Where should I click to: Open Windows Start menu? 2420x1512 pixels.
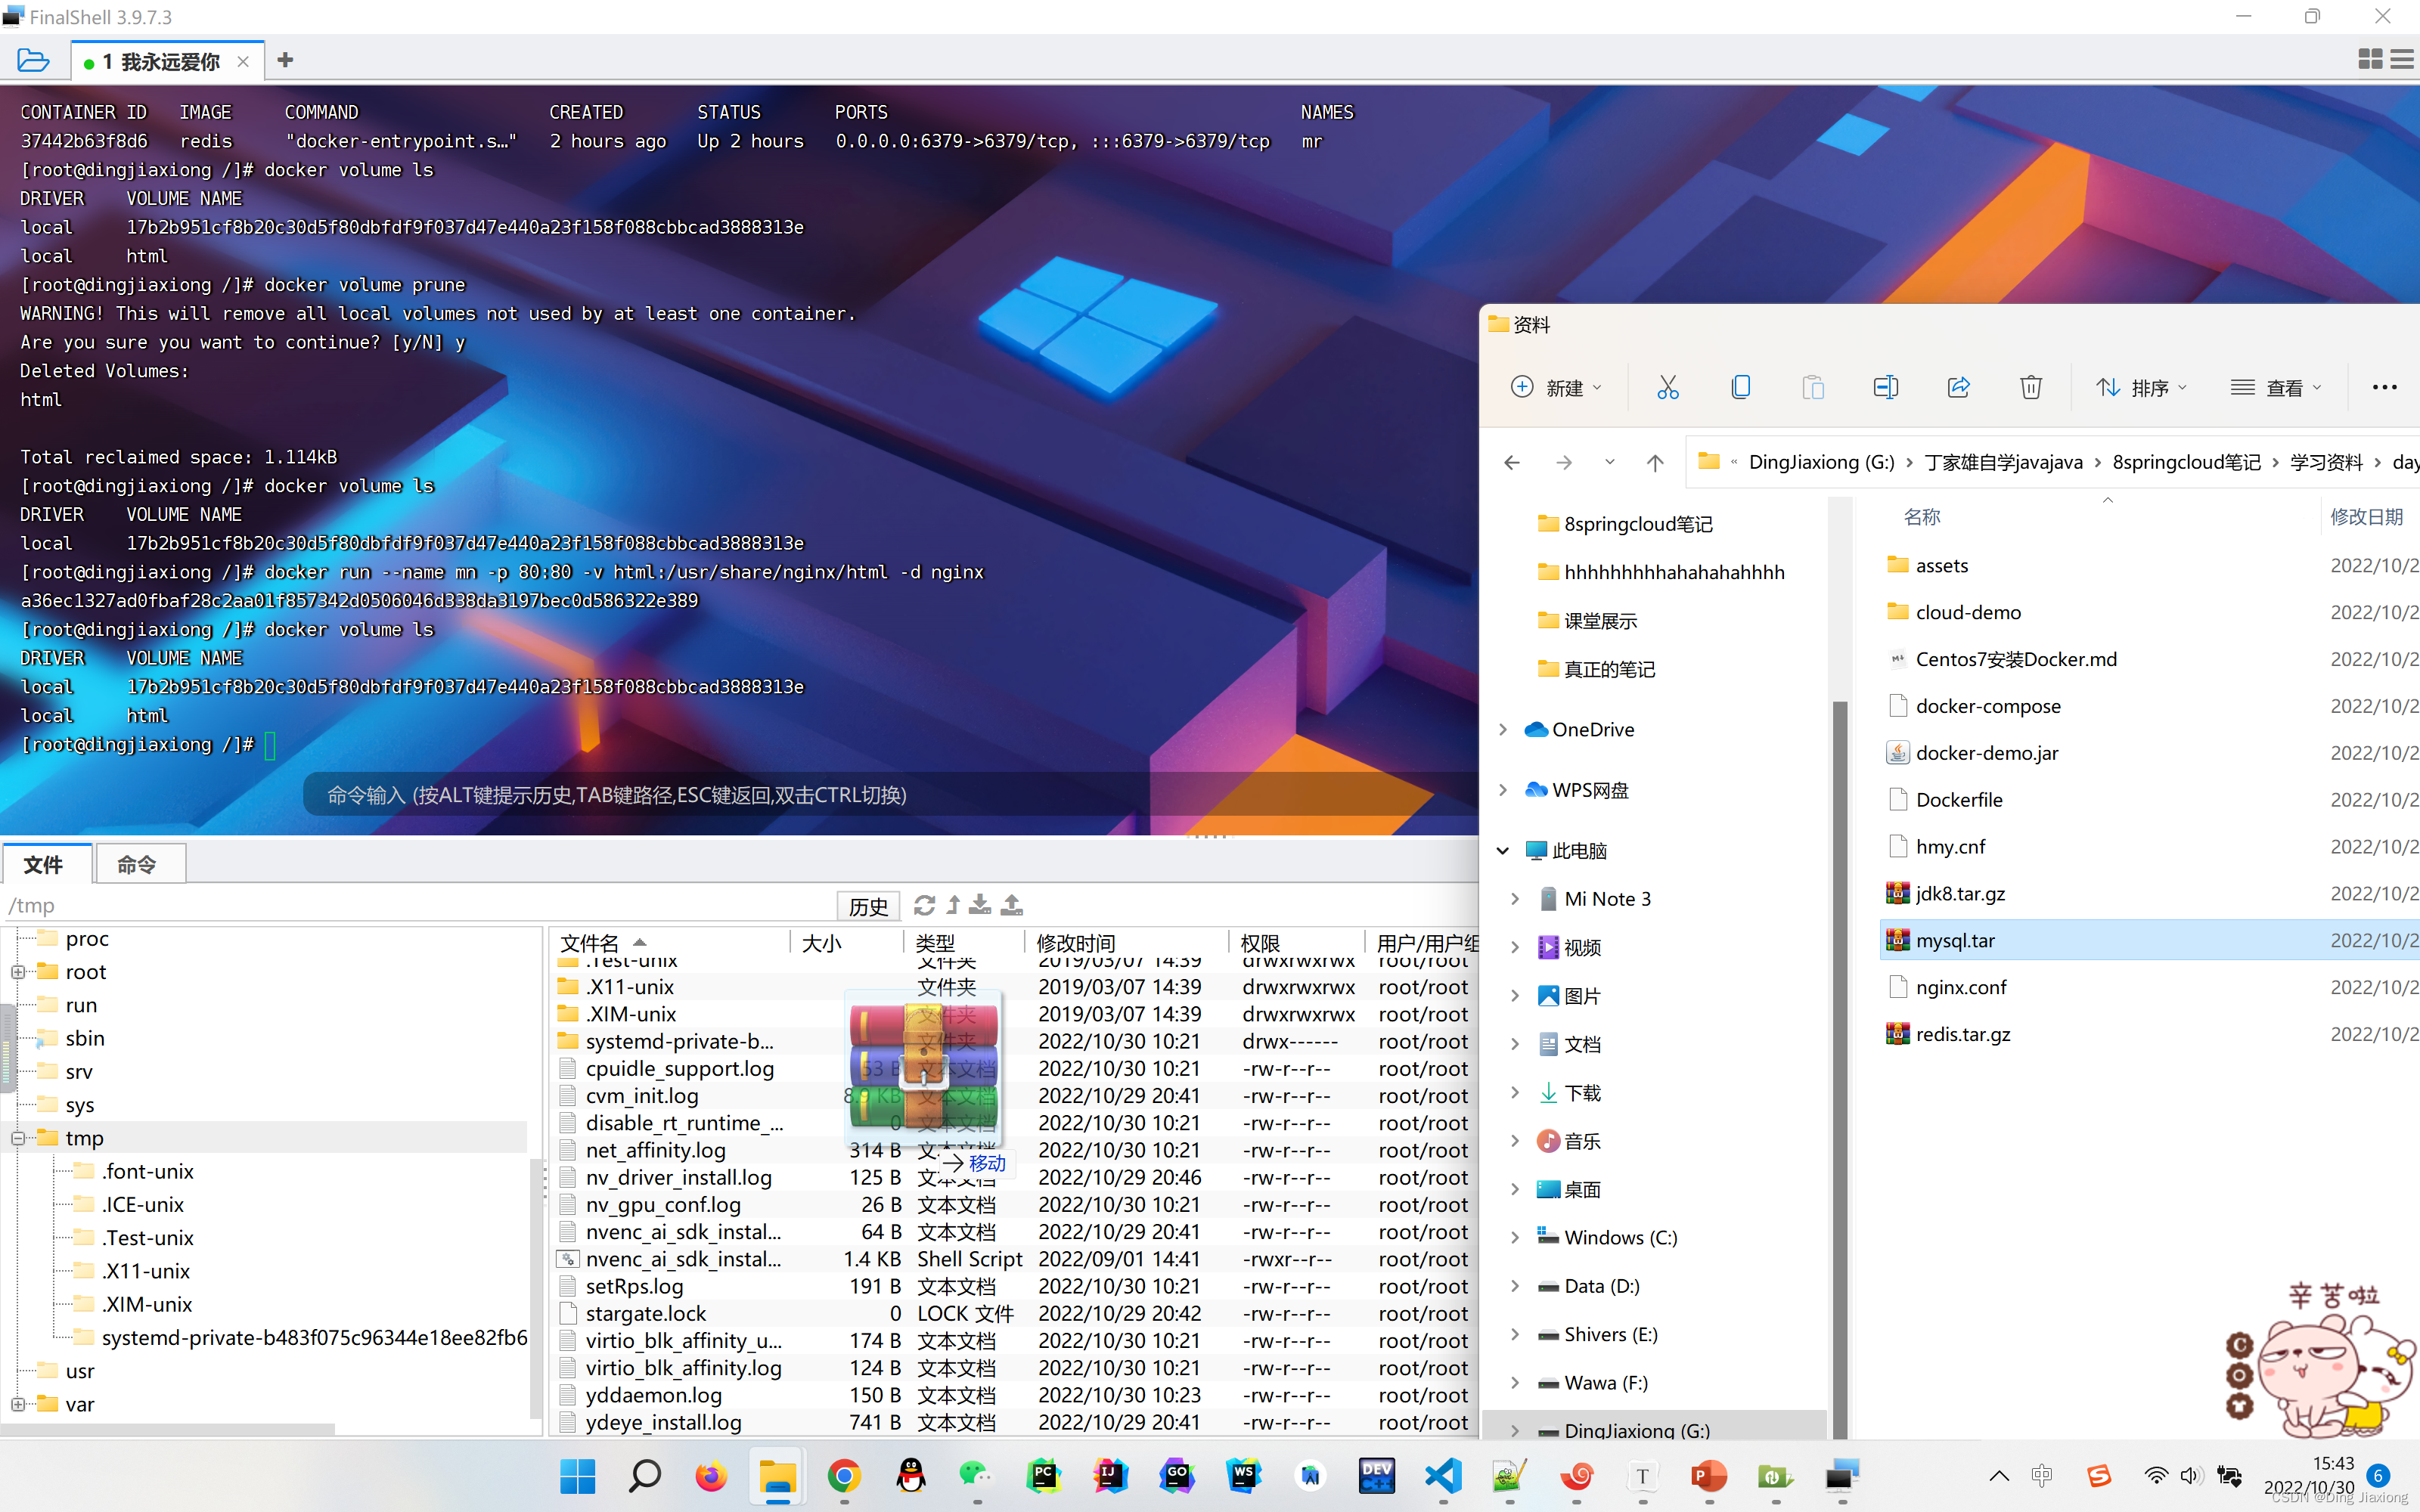[577, 1476]
